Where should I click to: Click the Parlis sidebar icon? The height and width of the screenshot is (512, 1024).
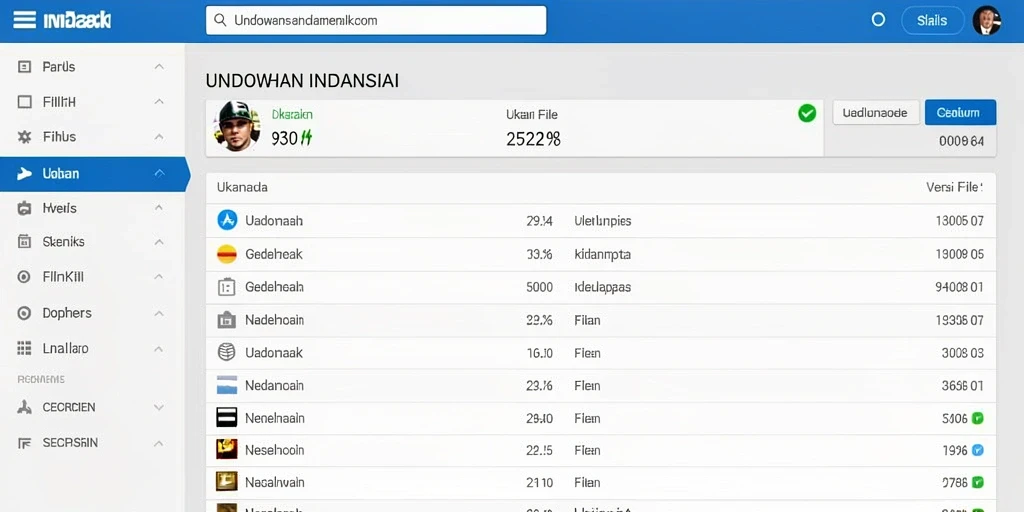coord(24,67)
